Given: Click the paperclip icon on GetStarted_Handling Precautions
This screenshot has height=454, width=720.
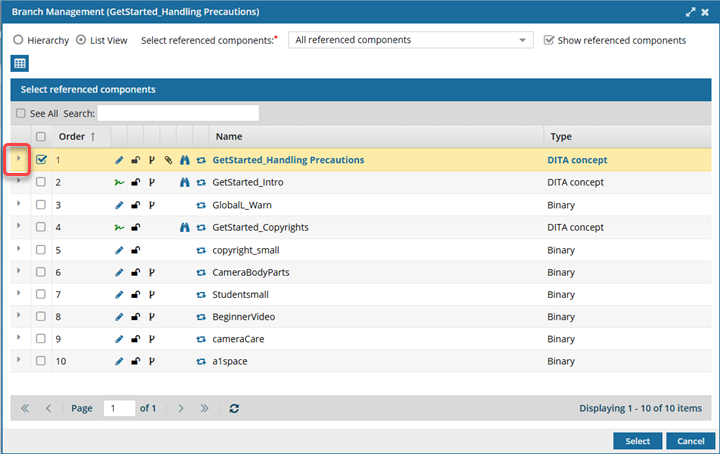Looking at the screenshot, I should tap(168, 160).
